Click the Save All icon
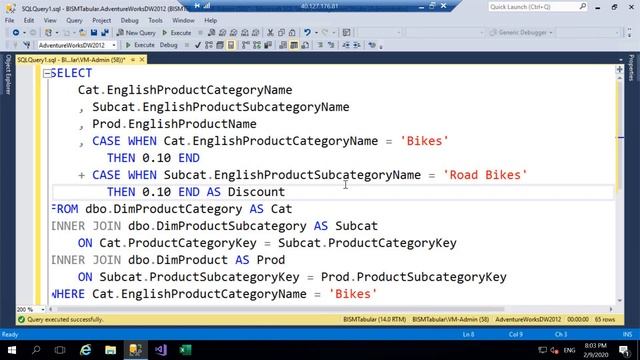Screen dimensions: 640x360 pos(105,33)
